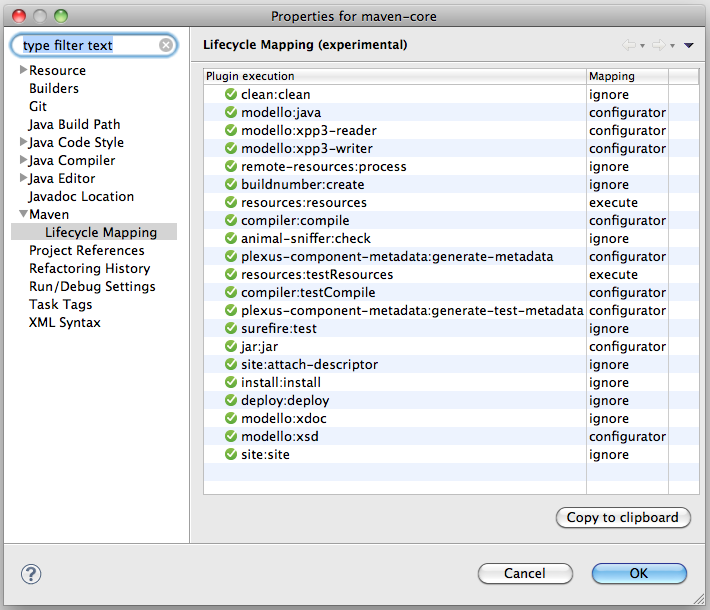Click the green check icon beside jar:jar
Screen dimensions: 710x610
tap(231, 346)
